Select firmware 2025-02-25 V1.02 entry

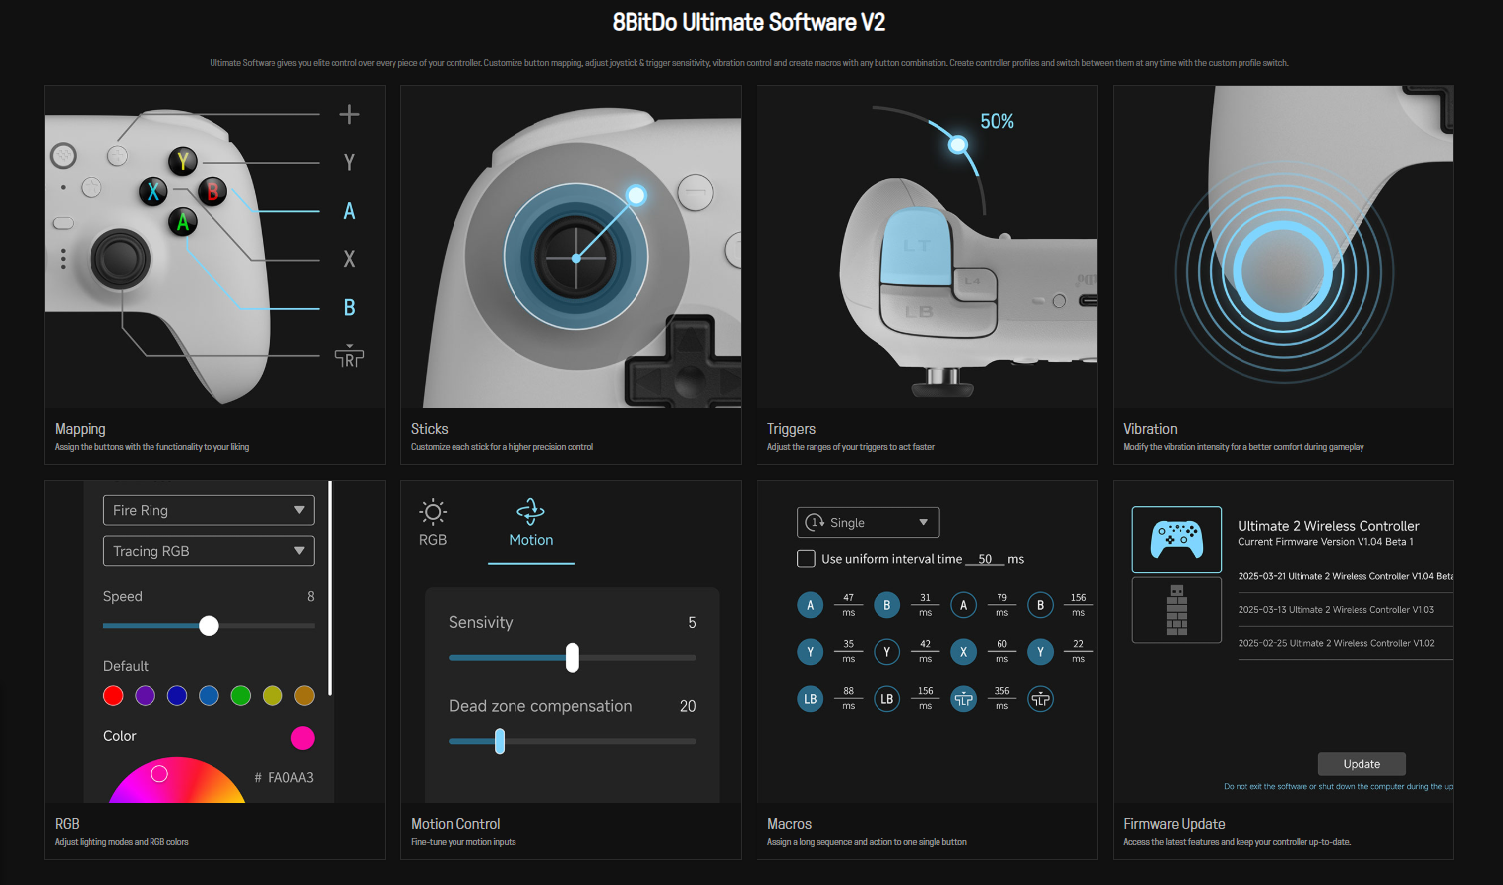tap(1336, 643)
